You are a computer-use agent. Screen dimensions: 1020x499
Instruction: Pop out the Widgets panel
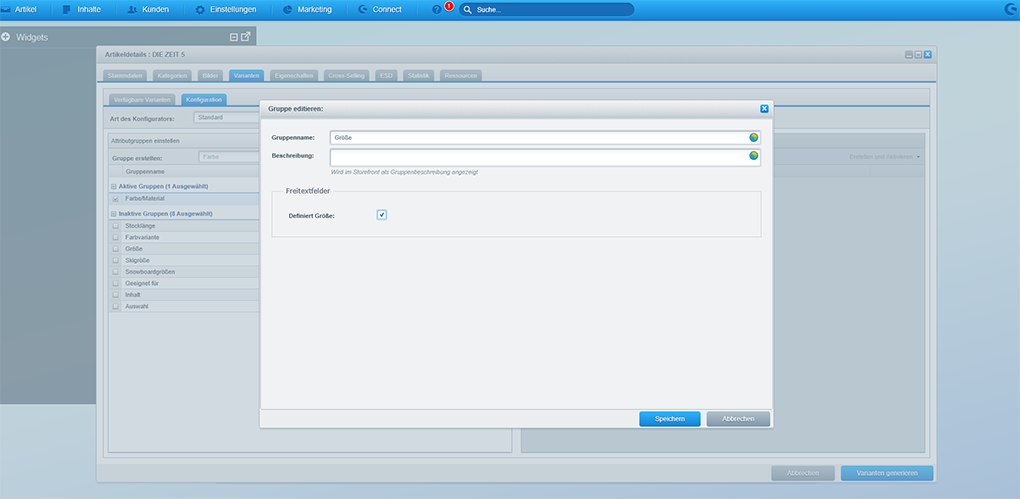click(246, 37)
